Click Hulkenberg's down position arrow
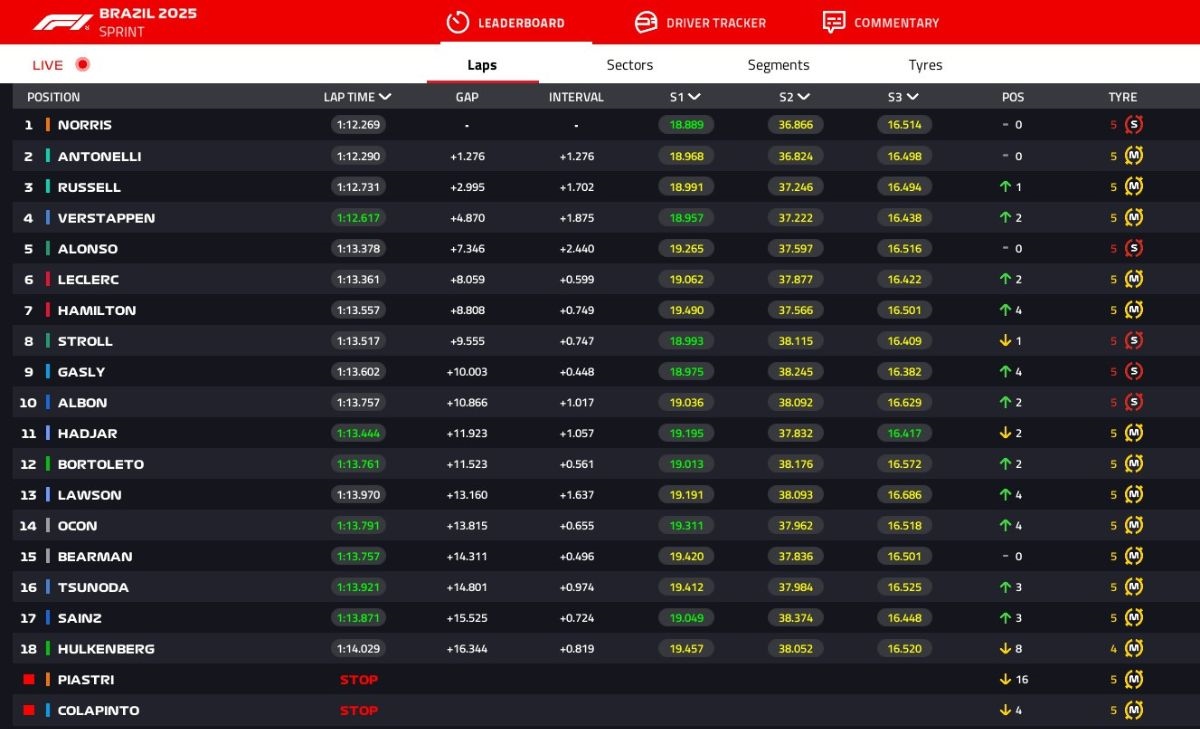 pos(1005,649)
